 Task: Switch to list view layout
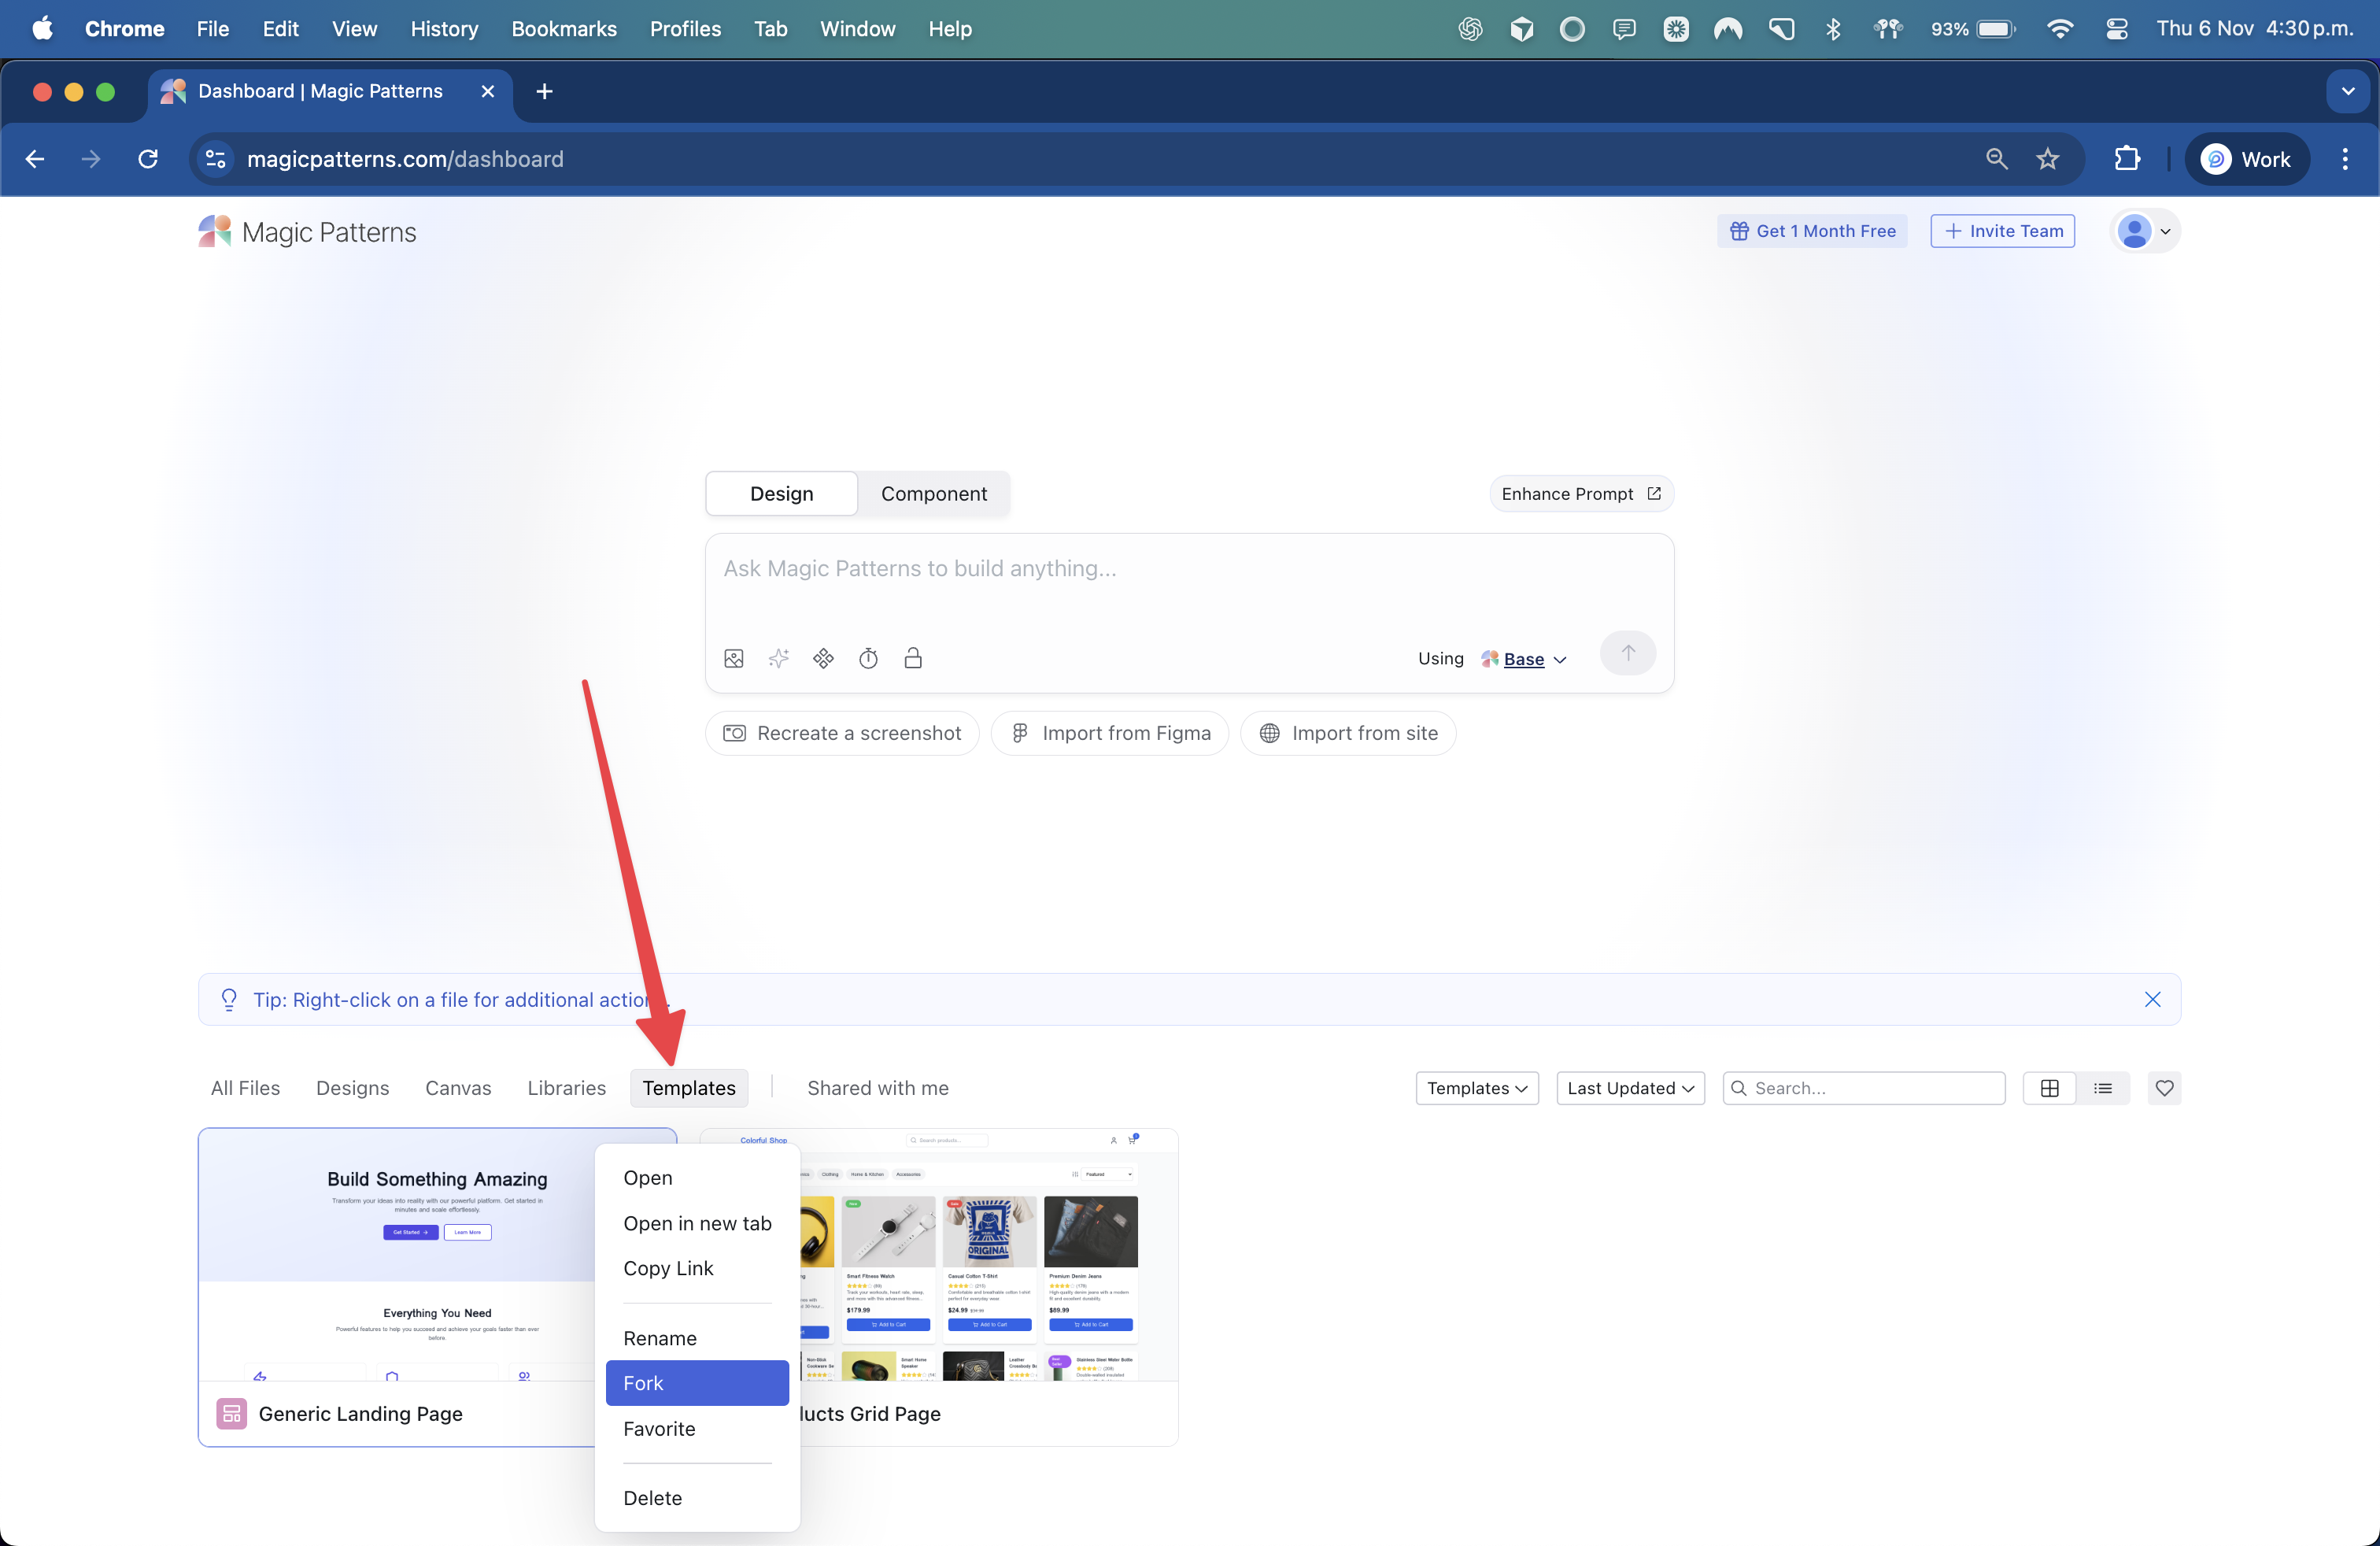pos(2103,1088)
